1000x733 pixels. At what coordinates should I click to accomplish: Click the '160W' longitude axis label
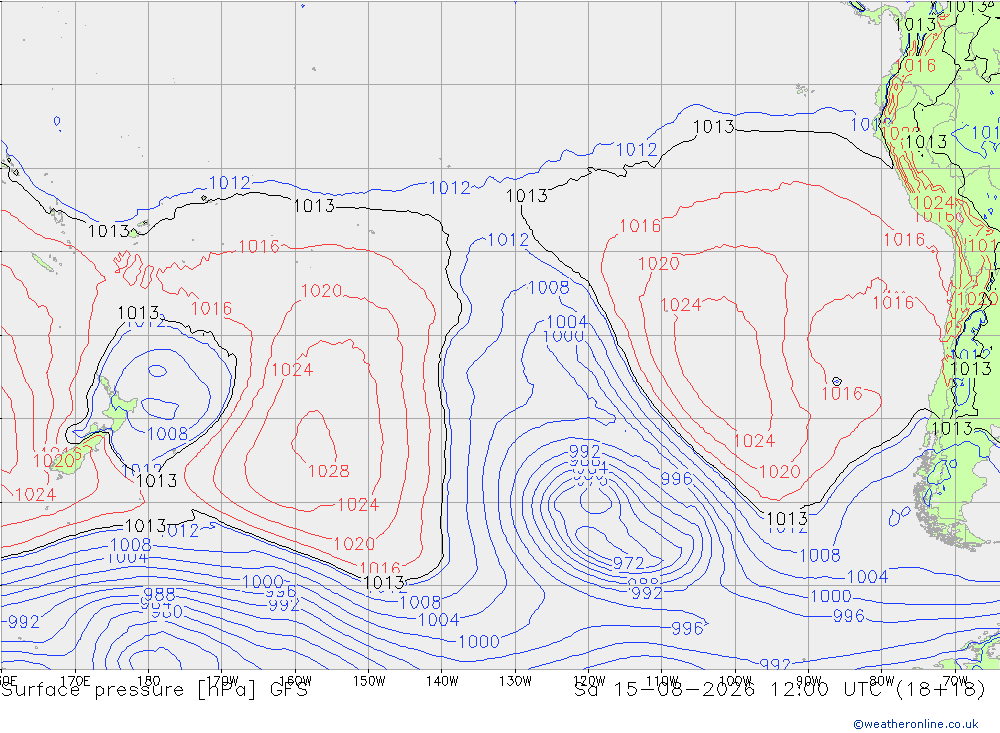coord(295,681)
